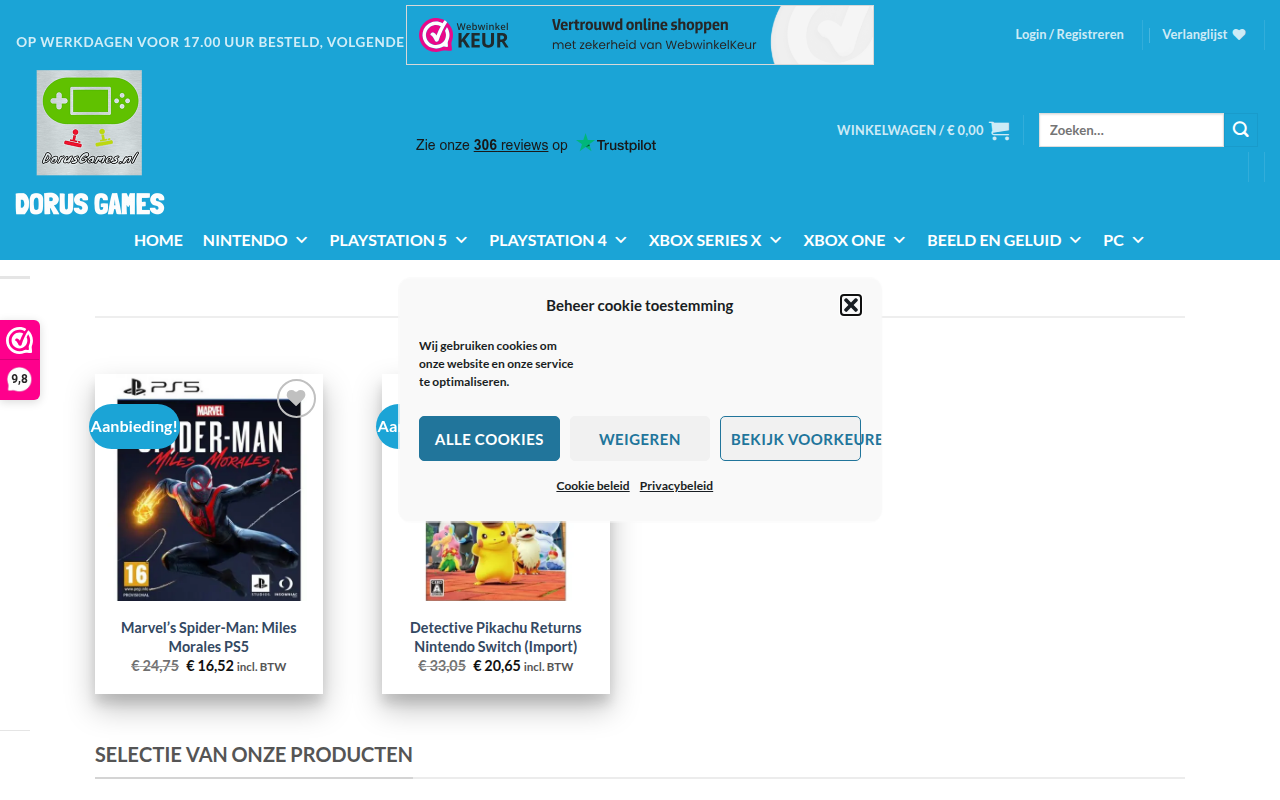Open the pink WebwinkelKeur 9,8 rating badge

click(20, 360)
